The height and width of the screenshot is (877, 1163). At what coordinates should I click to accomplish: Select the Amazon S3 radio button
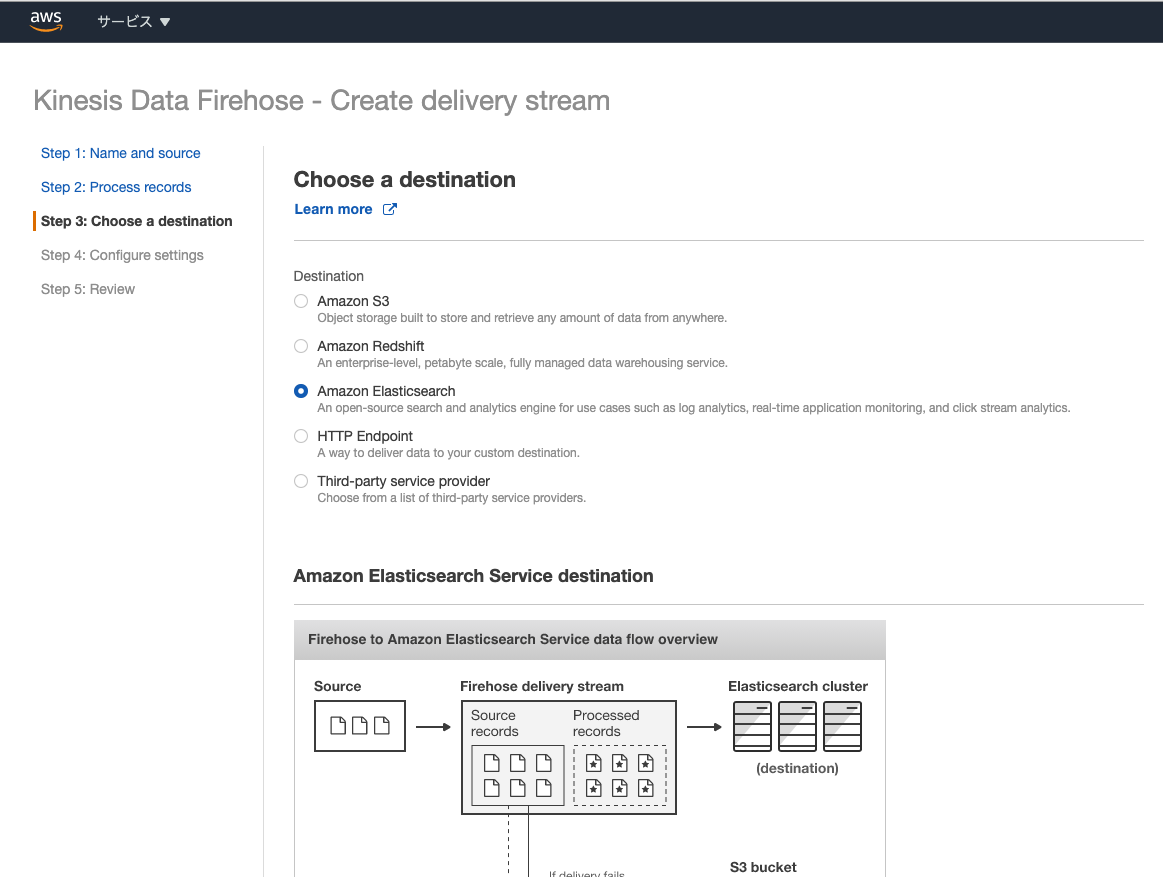point(301,301)
